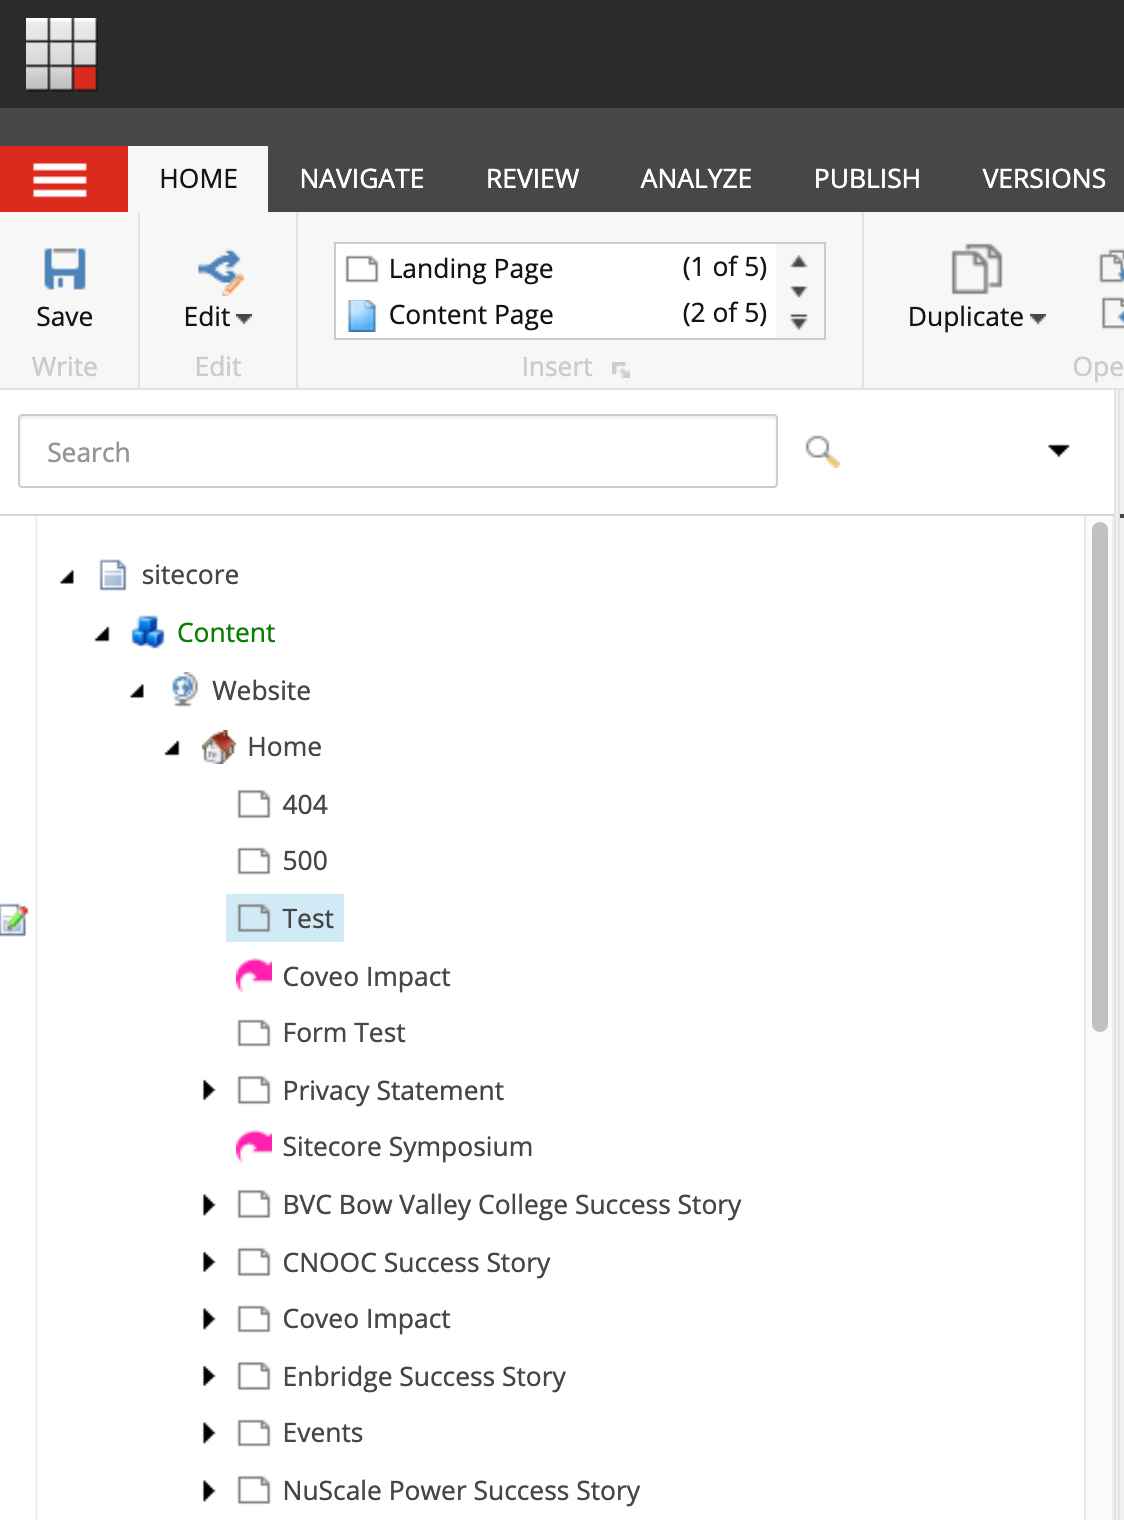The height and width of the screenshot is (1520, 1124).
Task: Click the Enbridge Success Story page icon
Action: [254, 1376]
